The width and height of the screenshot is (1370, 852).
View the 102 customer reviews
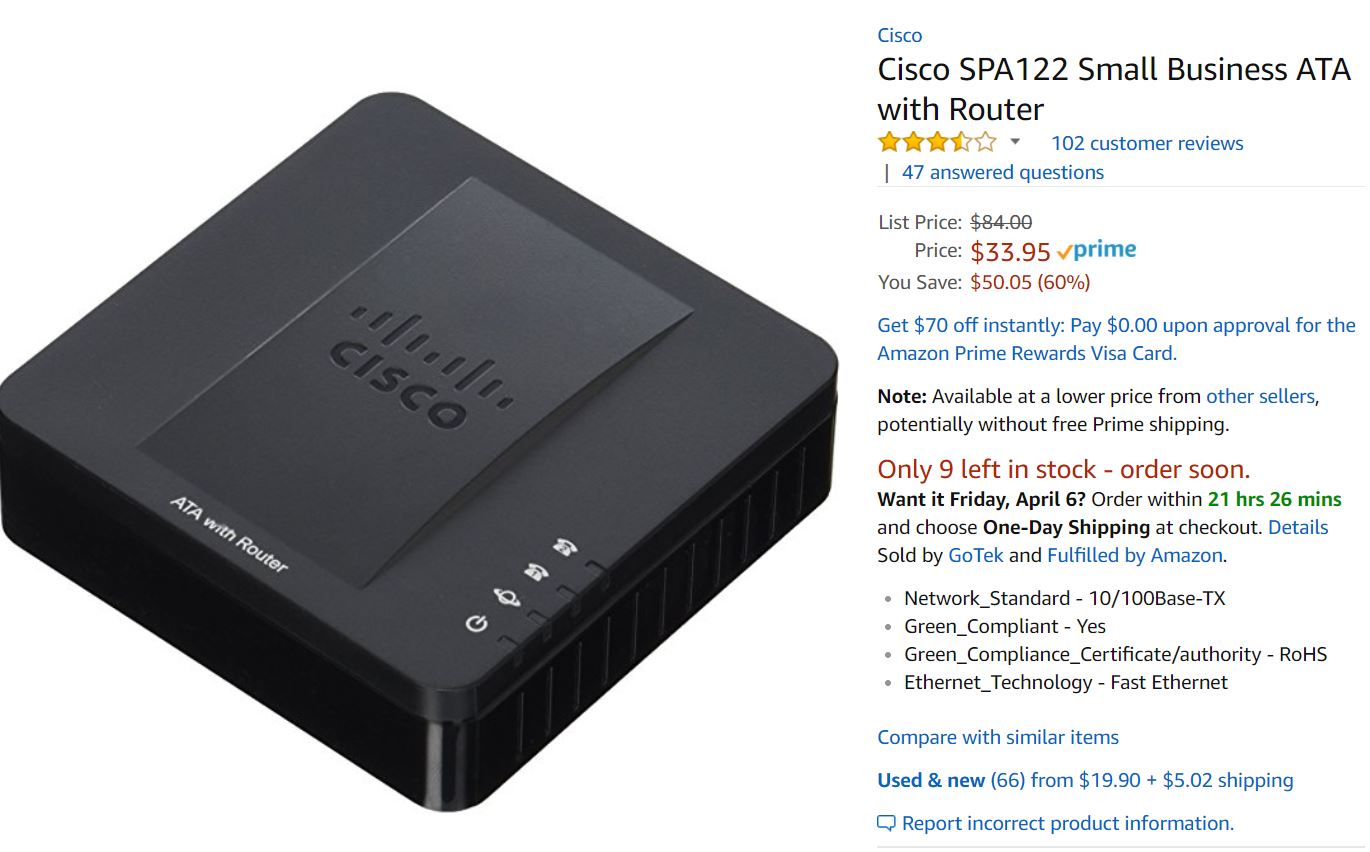1147,143
